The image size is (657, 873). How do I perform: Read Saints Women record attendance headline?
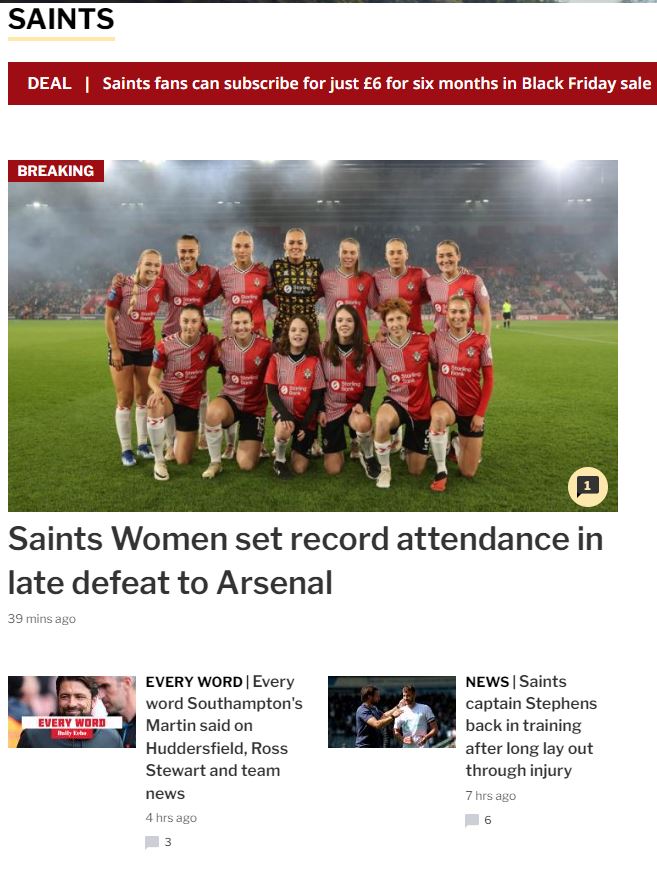306,561
